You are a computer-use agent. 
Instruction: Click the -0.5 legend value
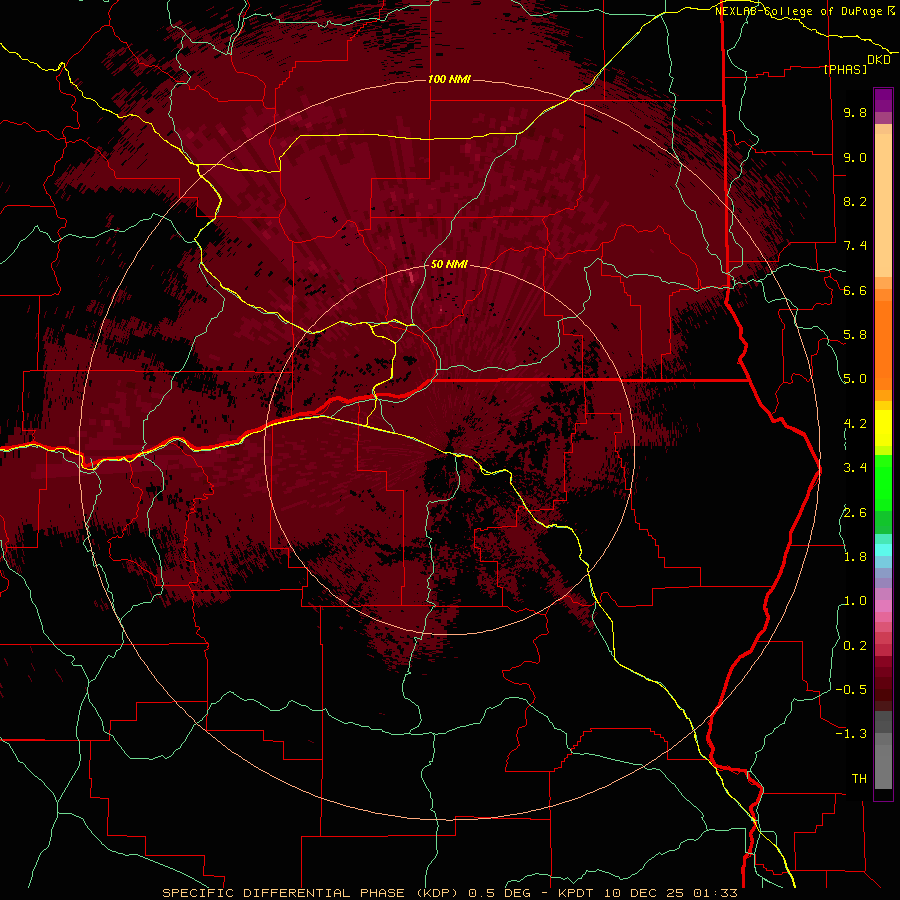(851, 690)
